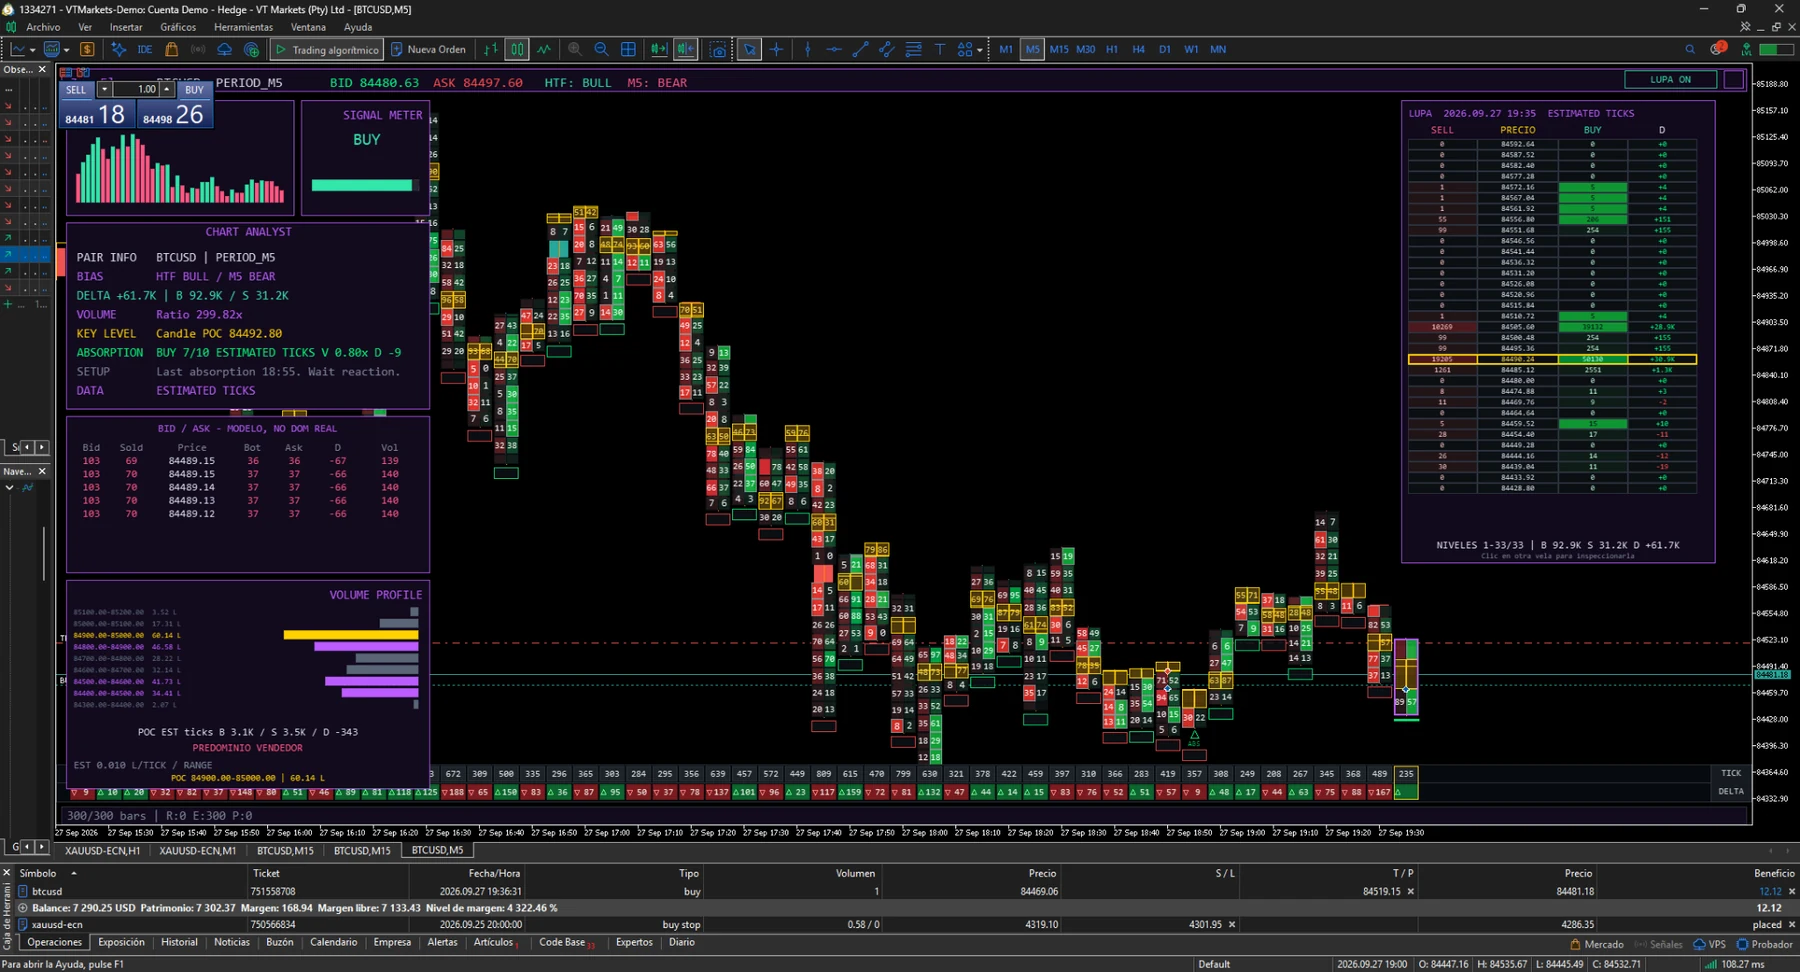
Task: Switch timeframe to M1
Action: (x=1005, y=49)
